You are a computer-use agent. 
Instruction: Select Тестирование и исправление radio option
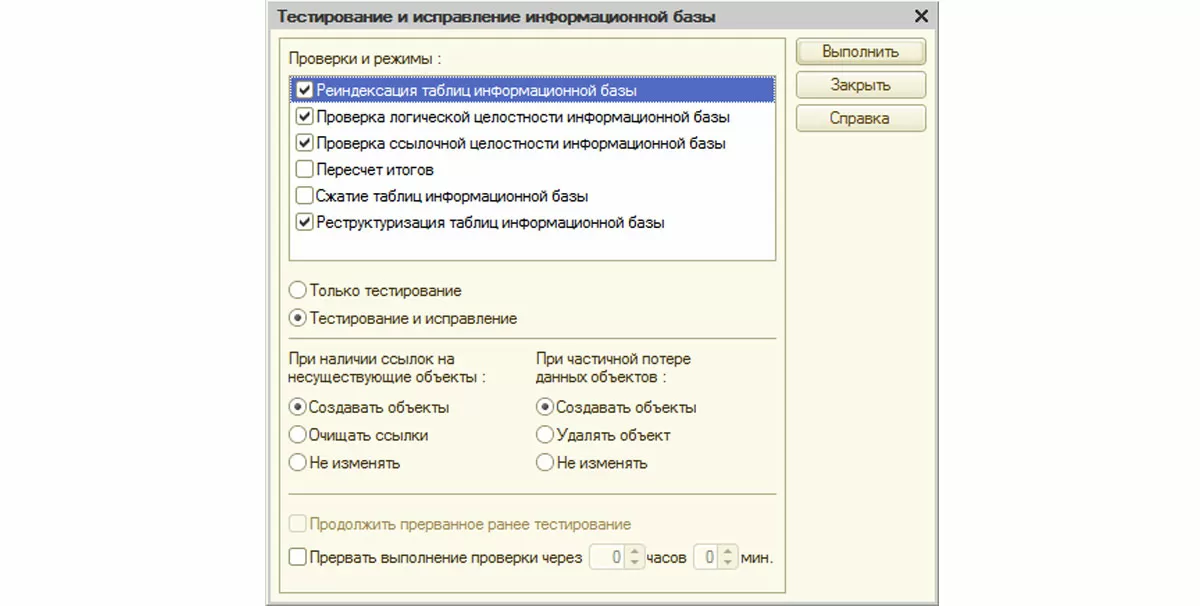click(x=297, y=319)
